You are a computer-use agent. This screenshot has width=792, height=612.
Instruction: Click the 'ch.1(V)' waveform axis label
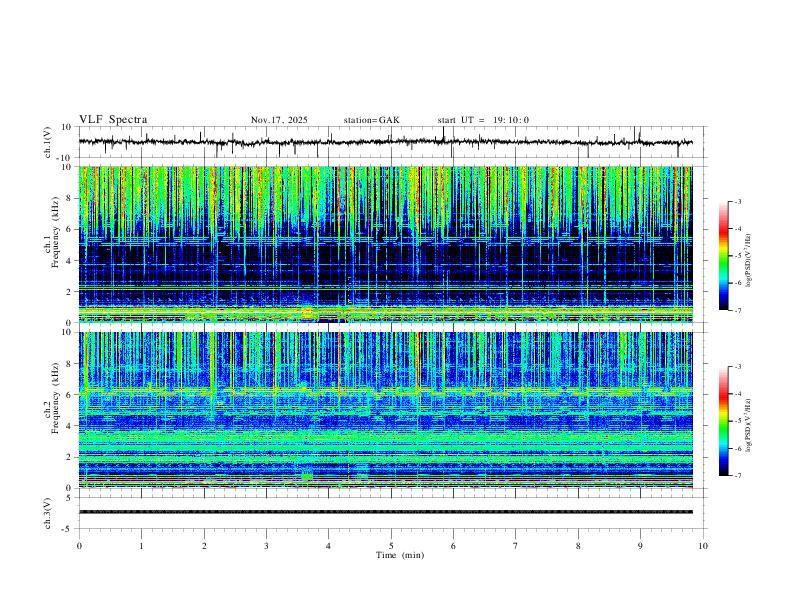[x=48, y=142]
